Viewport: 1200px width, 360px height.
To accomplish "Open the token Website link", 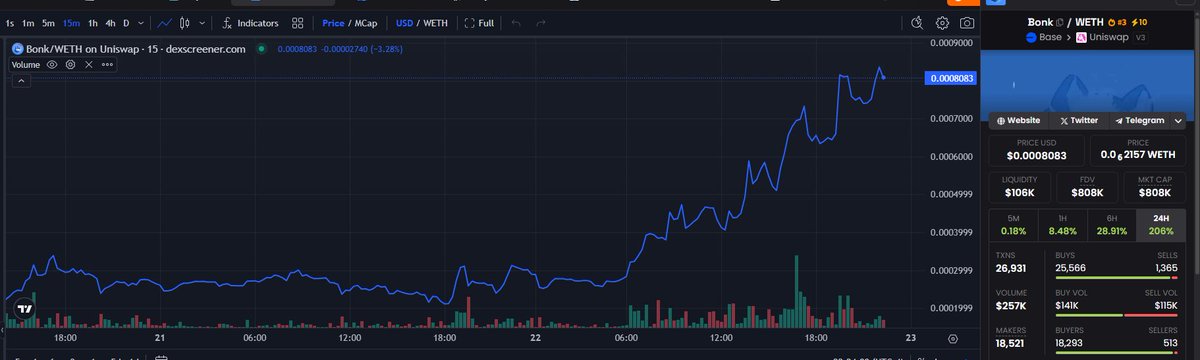I will click(1018, 120).
